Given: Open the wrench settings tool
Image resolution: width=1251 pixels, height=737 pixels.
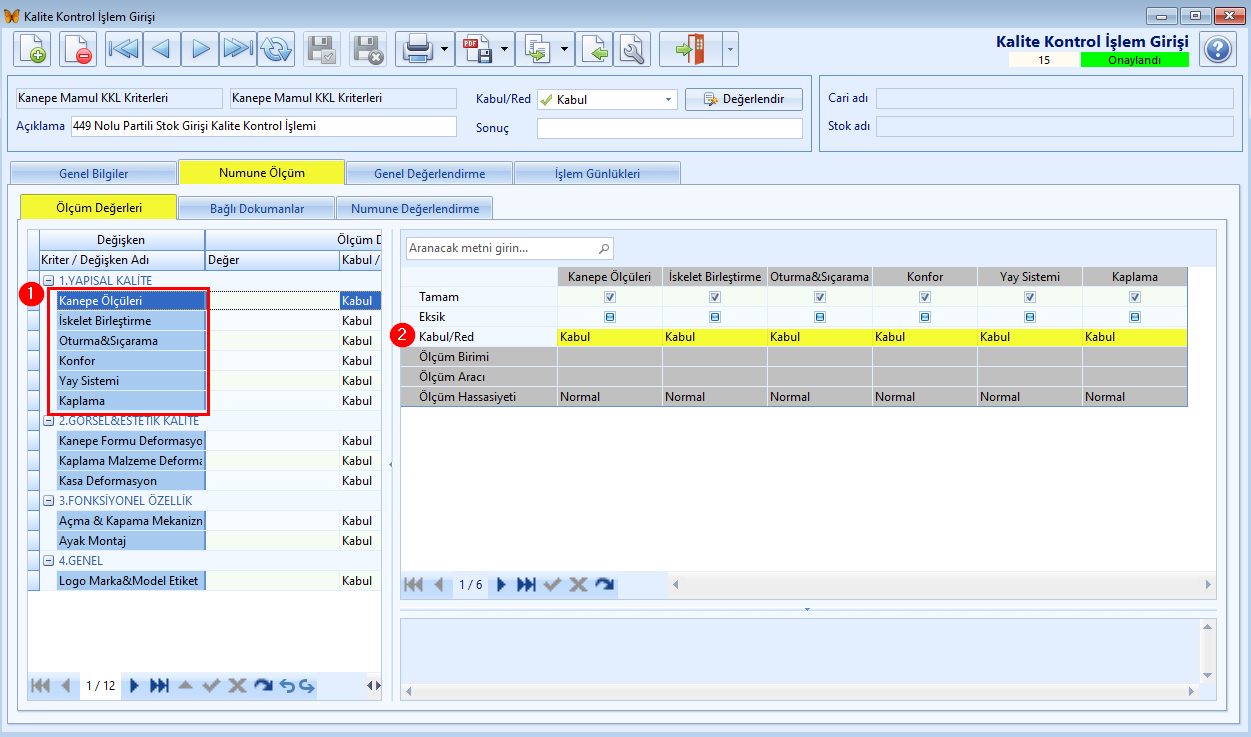Looking at the screenshot, I should 632,49.
